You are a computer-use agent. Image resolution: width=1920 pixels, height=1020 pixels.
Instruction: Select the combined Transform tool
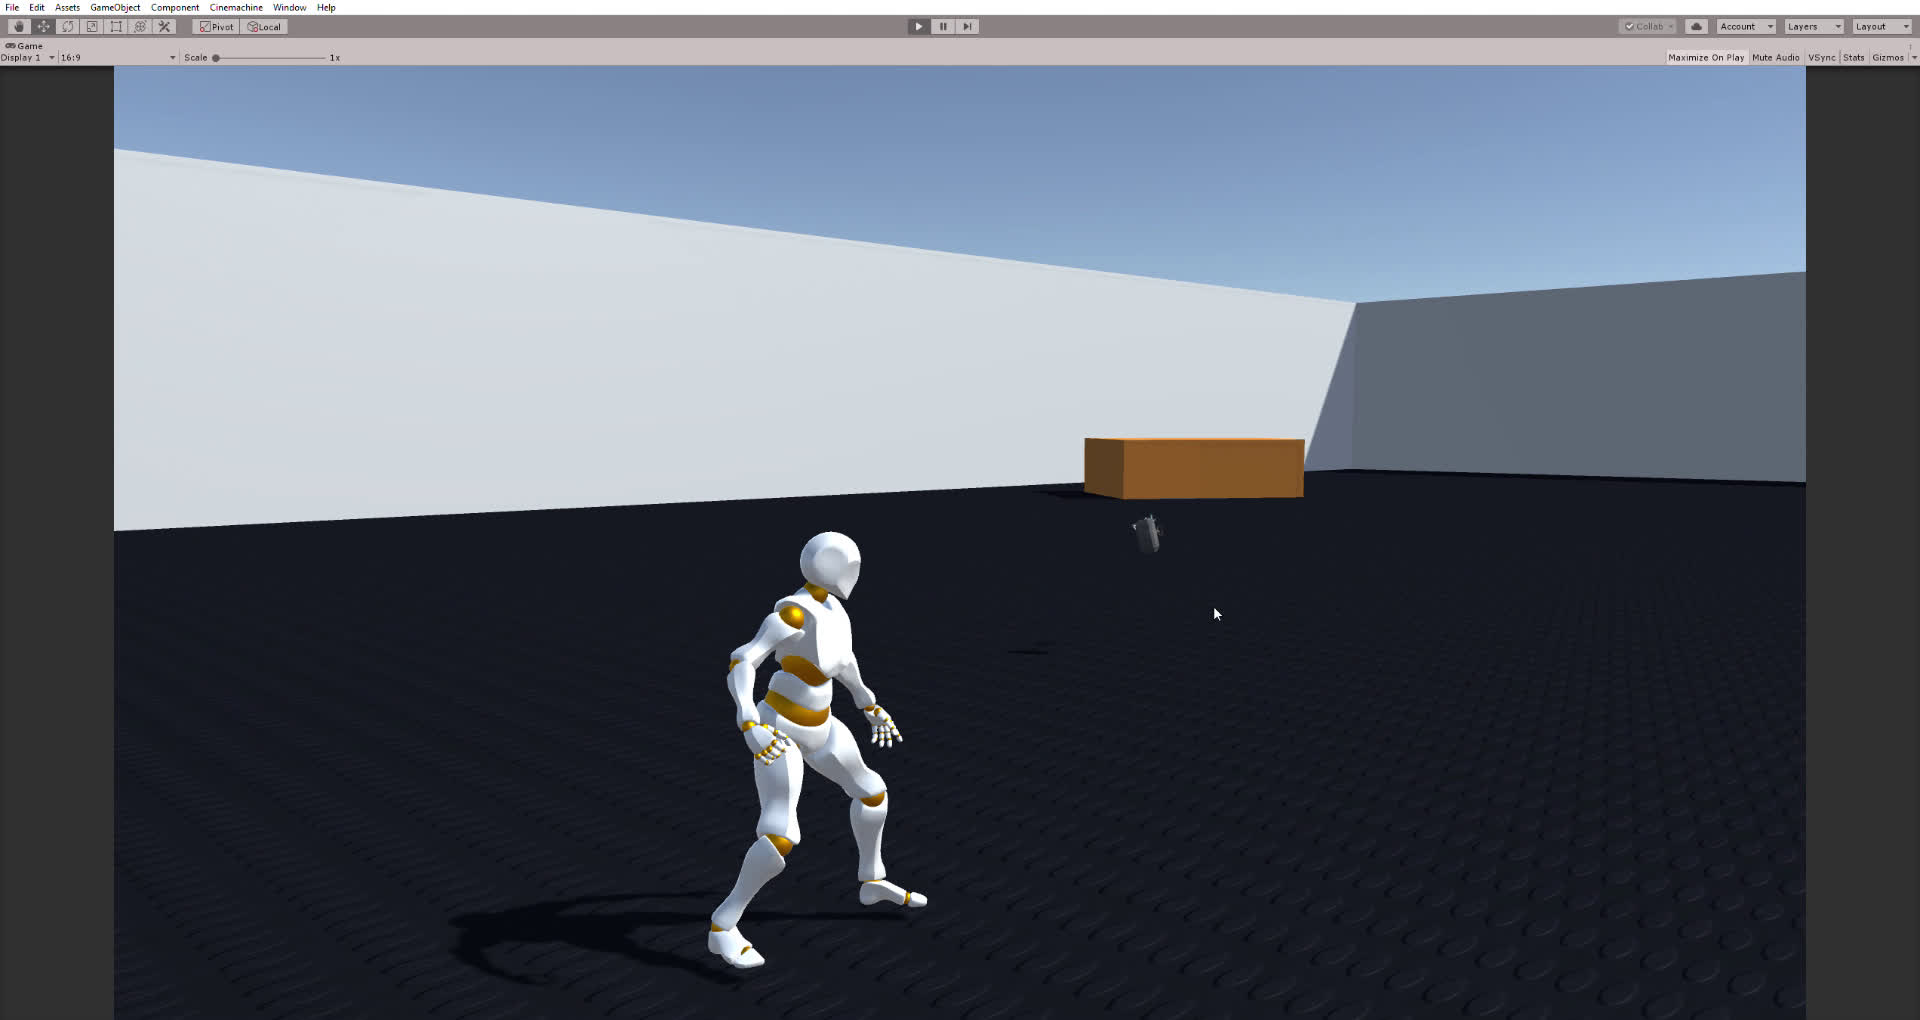tap(140, 27)
